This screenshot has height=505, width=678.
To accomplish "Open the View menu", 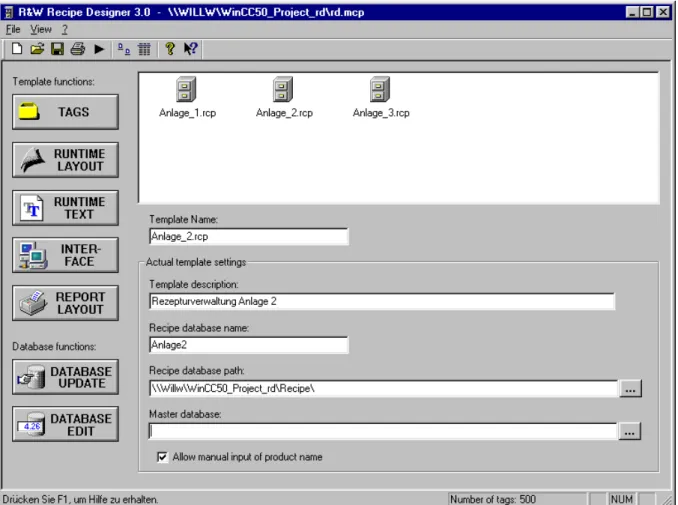I will [x=41, y=29].
